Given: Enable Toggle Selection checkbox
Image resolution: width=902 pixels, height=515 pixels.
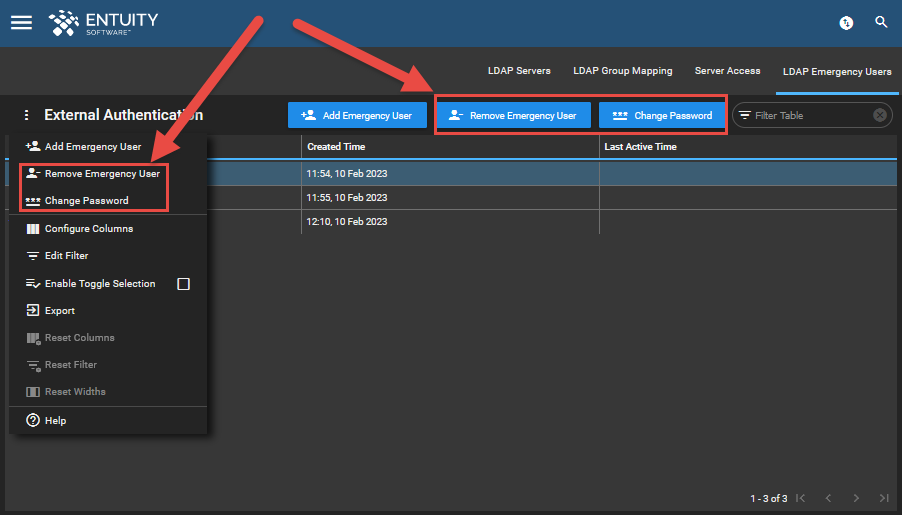Looking at the screenshot, I should 183,284.
